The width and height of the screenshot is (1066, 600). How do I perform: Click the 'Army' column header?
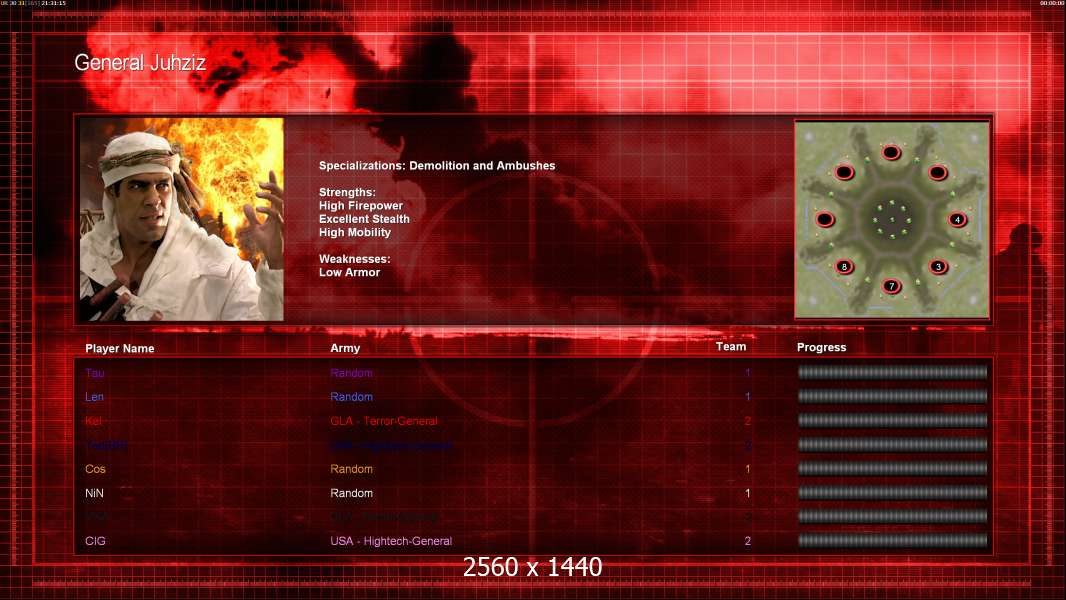(x=345, y=348)
